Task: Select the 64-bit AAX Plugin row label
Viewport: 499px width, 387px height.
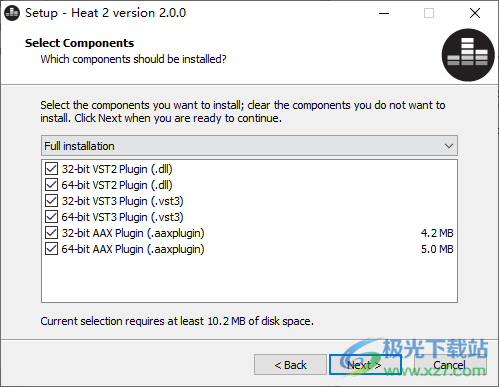Action: click(133, 249)
